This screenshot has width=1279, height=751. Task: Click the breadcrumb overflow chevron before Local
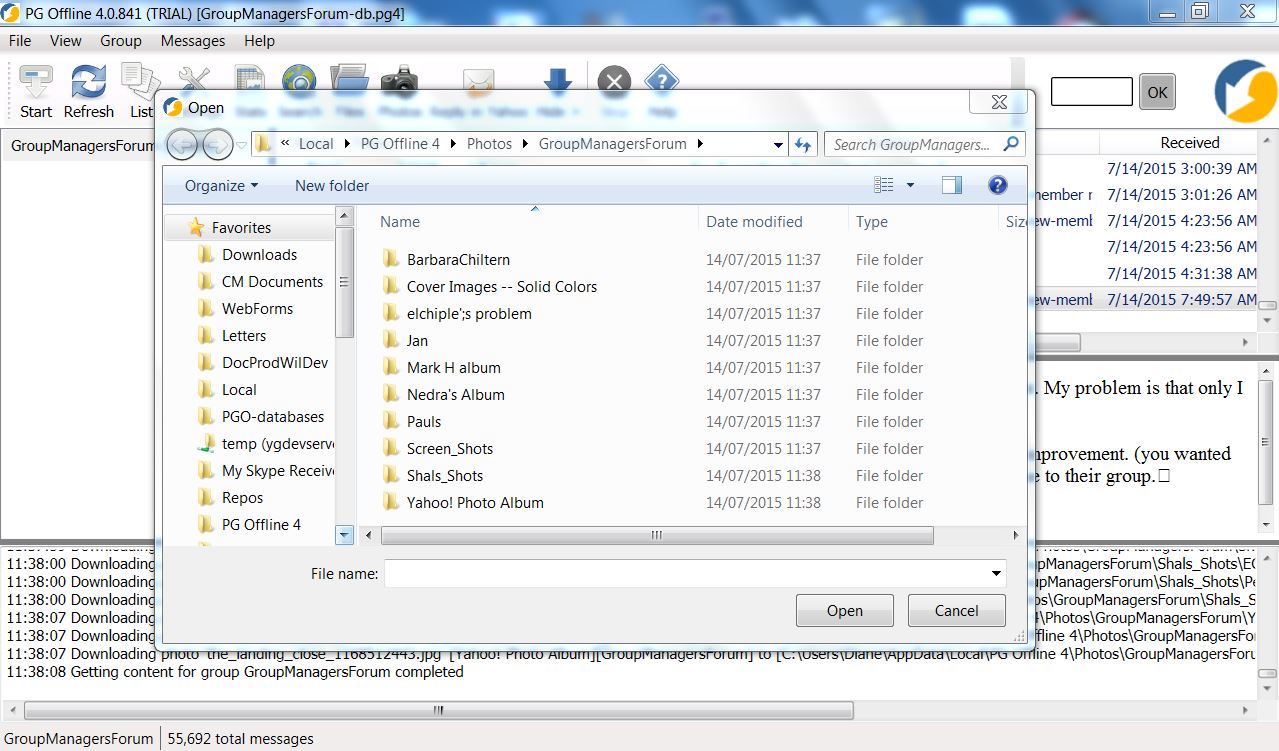tap(286, 144)
